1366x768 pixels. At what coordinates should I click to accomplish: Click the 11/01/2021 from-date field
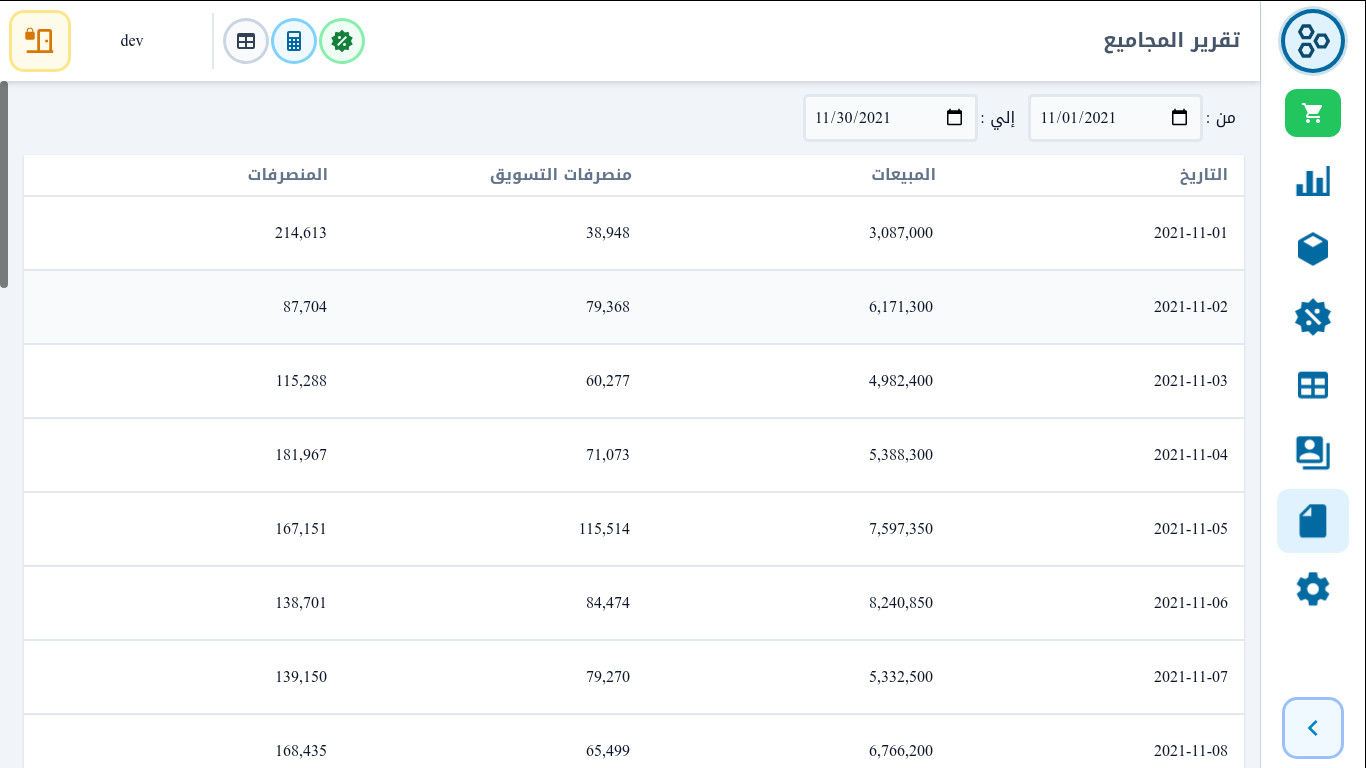[1090, 118]
